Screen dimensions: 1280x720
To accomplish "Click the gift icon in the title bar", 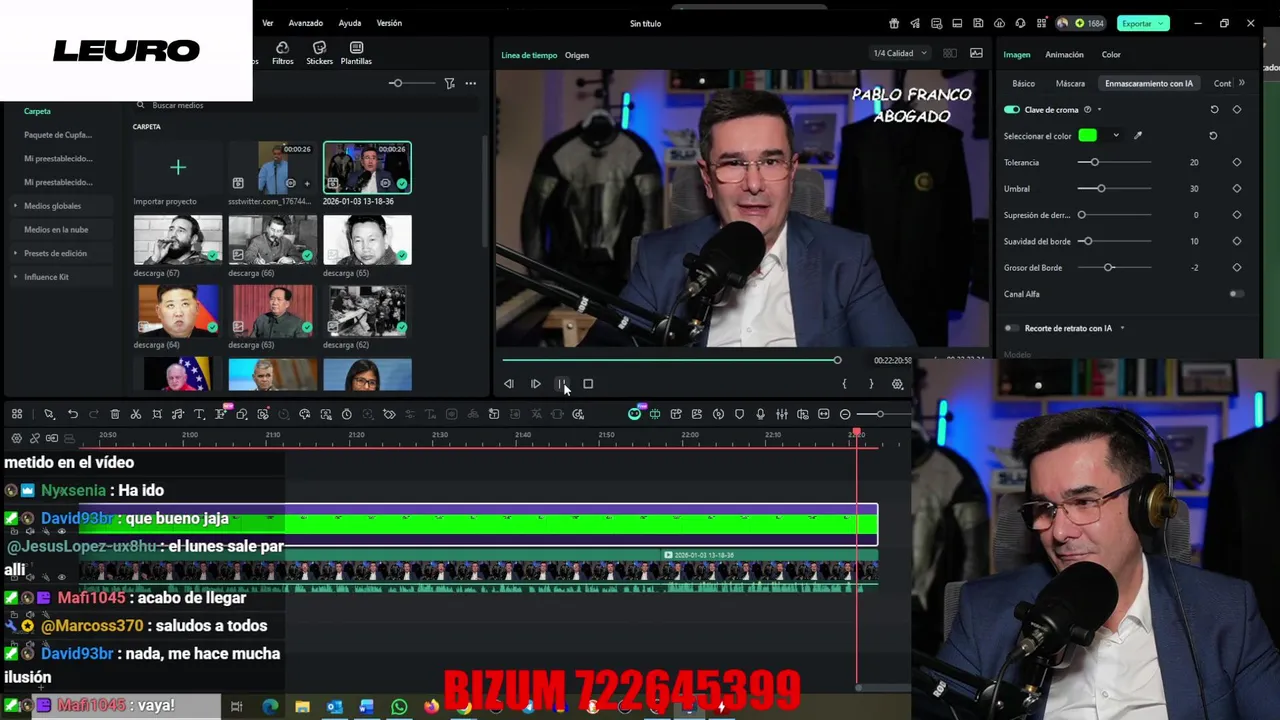I will tap(893, 23).
